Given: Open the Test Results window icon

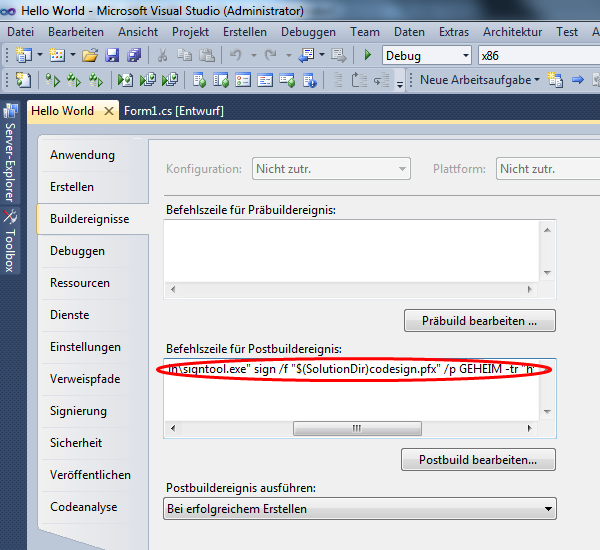Looking at the screenshot, I should tap(243, 80).
